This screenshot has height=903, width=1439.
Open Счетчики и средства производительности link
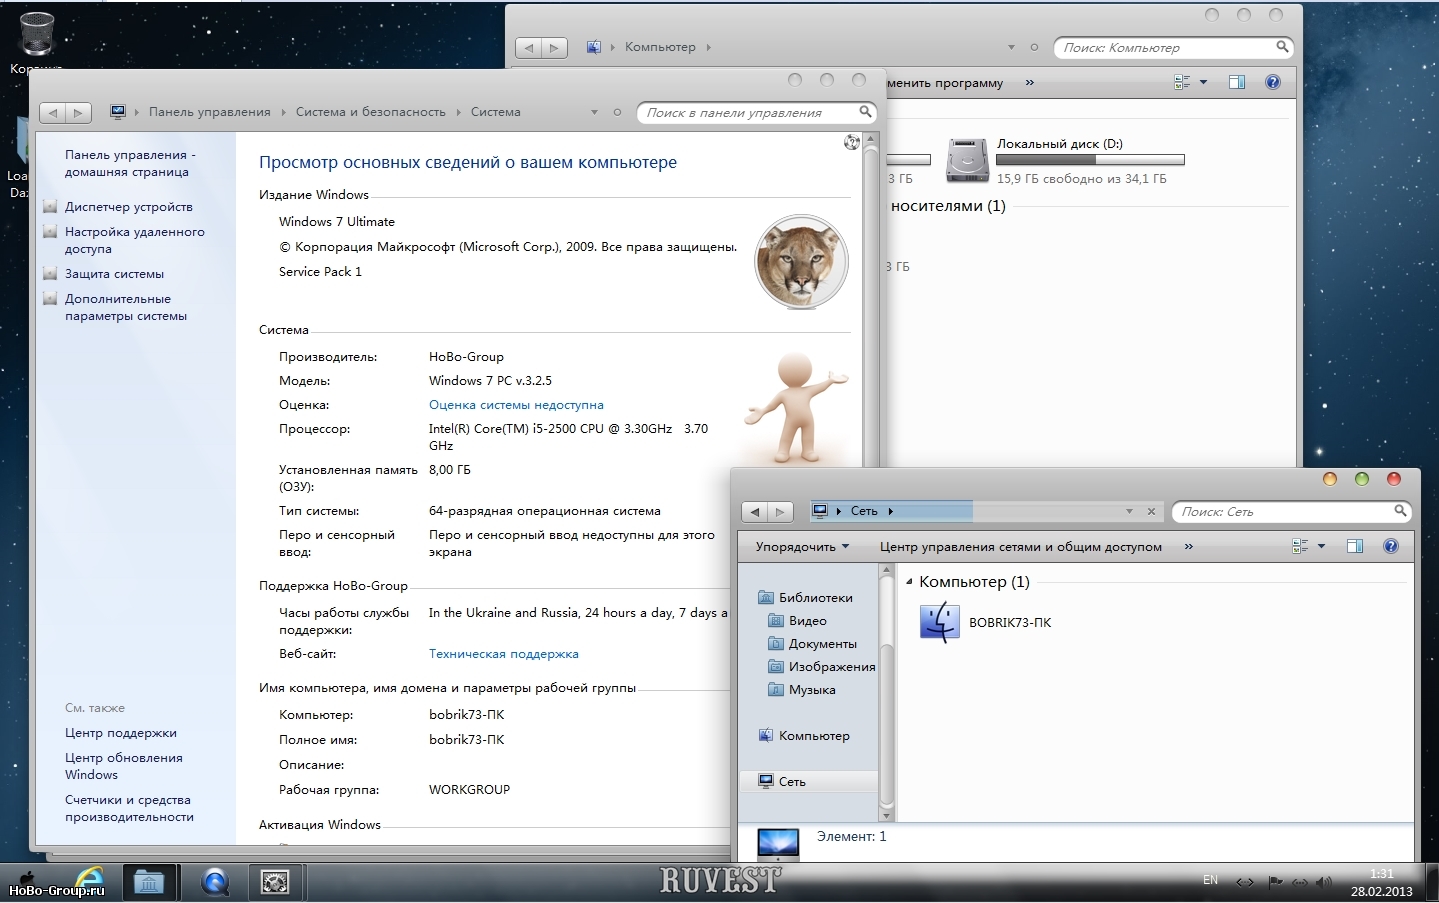(x=129, y=808)
